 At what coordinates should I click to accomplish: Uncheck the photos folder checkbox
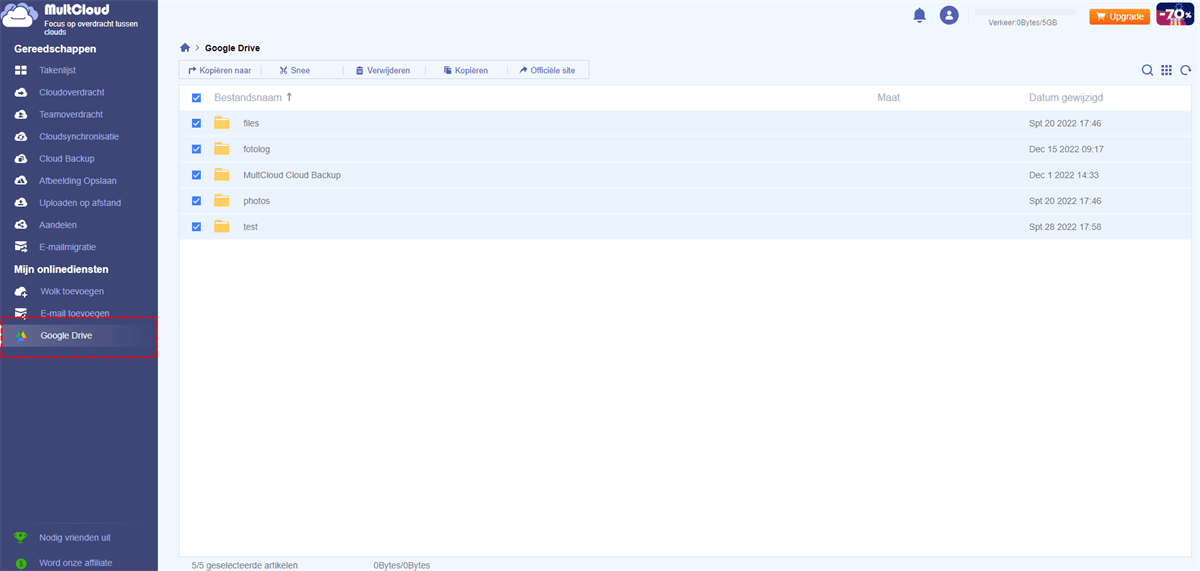click(x=196, y=201)
